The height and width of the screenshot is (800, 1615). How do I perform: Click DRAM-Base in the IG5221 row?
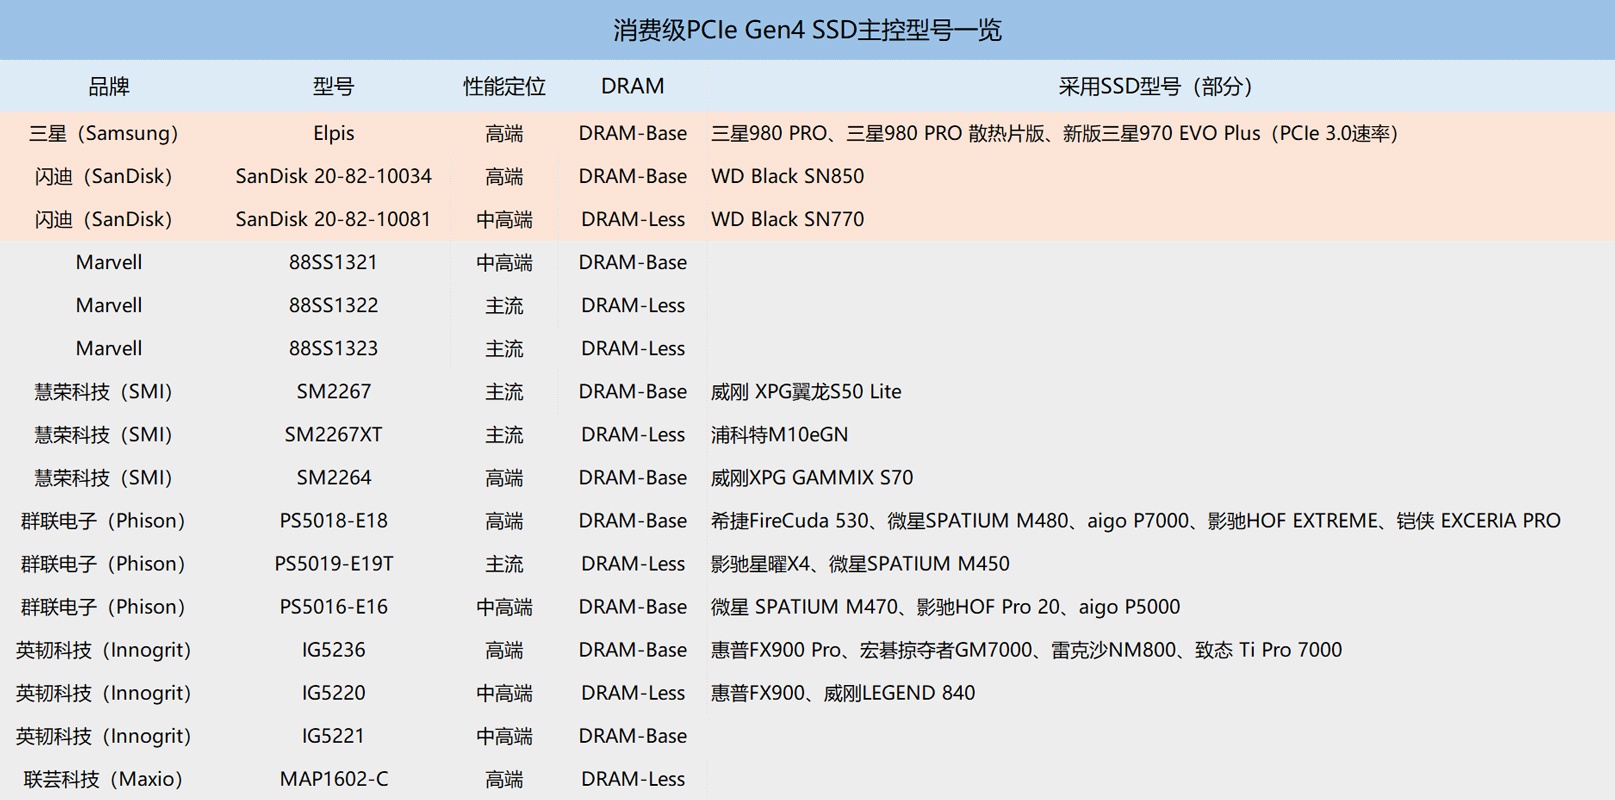point(632,735)
